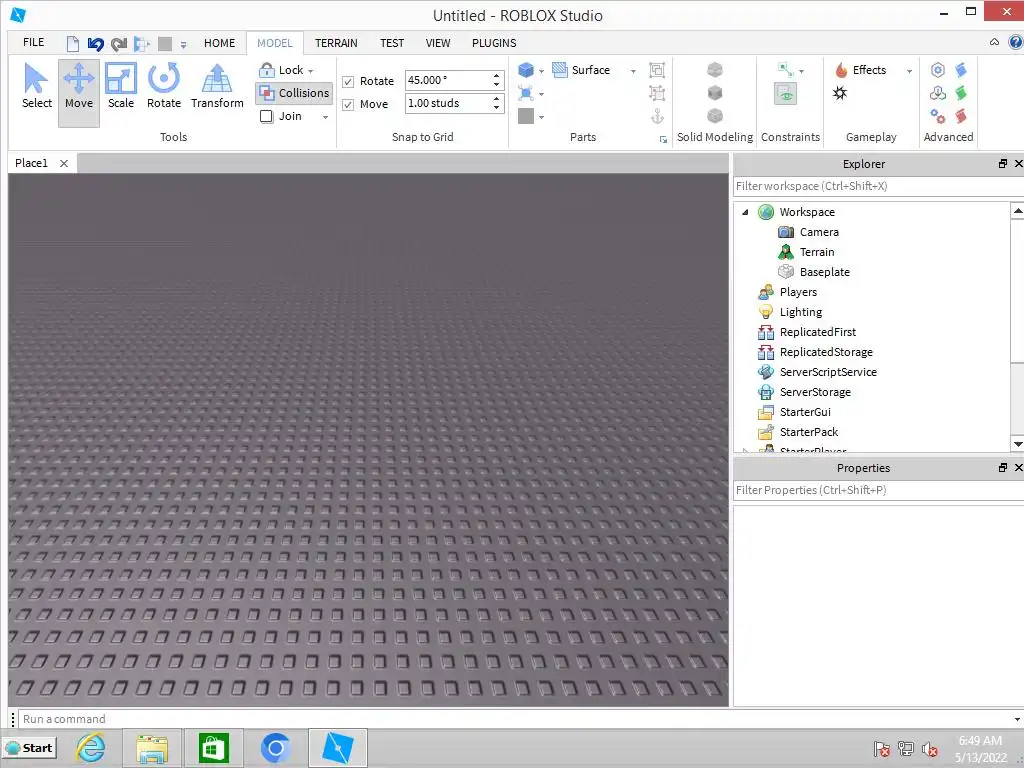Click the Filter Properties search field

(x=878, y=490)
